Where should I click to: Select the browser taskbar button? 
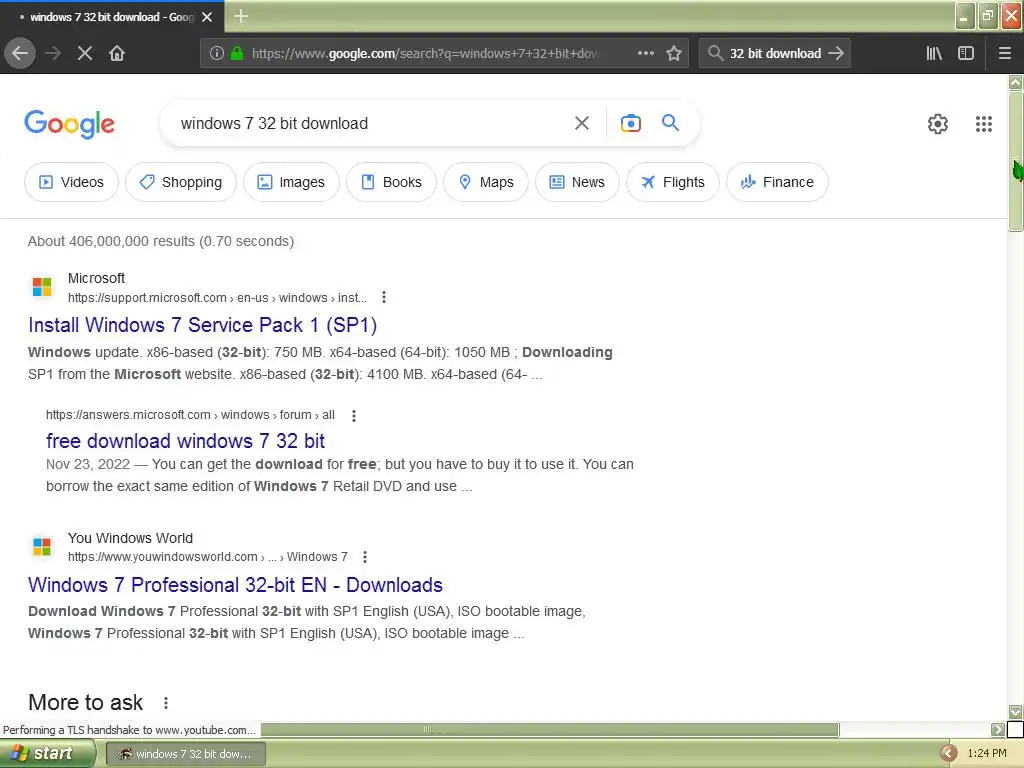(185, 754)
